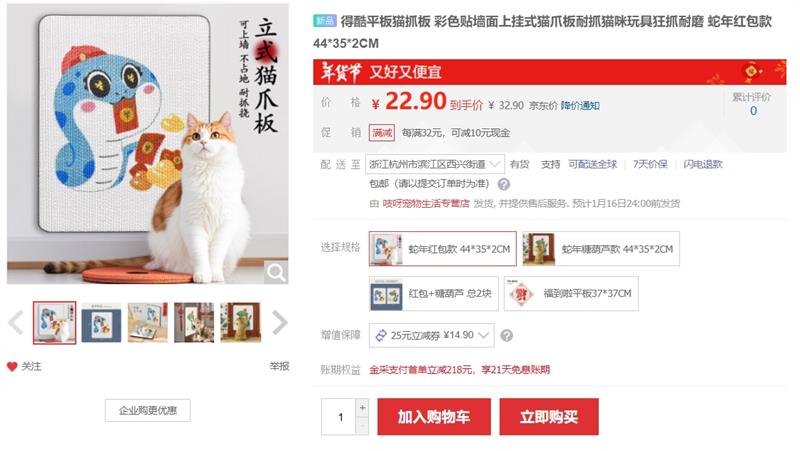Select the second product thumbnail
Screen dimensions: 800x451
tap(101, 323)
